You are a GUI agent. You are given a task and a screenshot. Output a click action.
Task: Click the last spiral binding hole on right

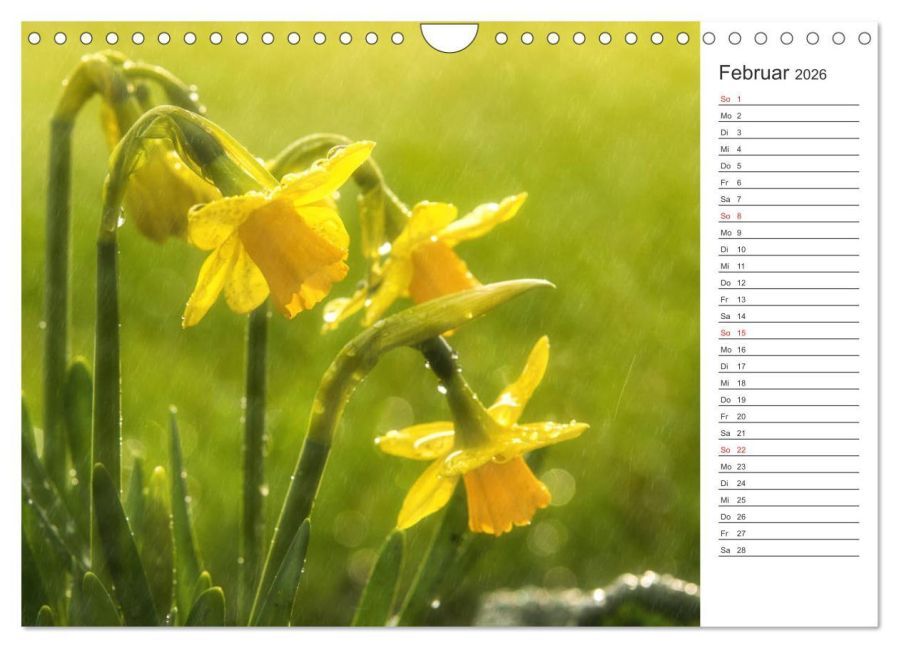865,38
